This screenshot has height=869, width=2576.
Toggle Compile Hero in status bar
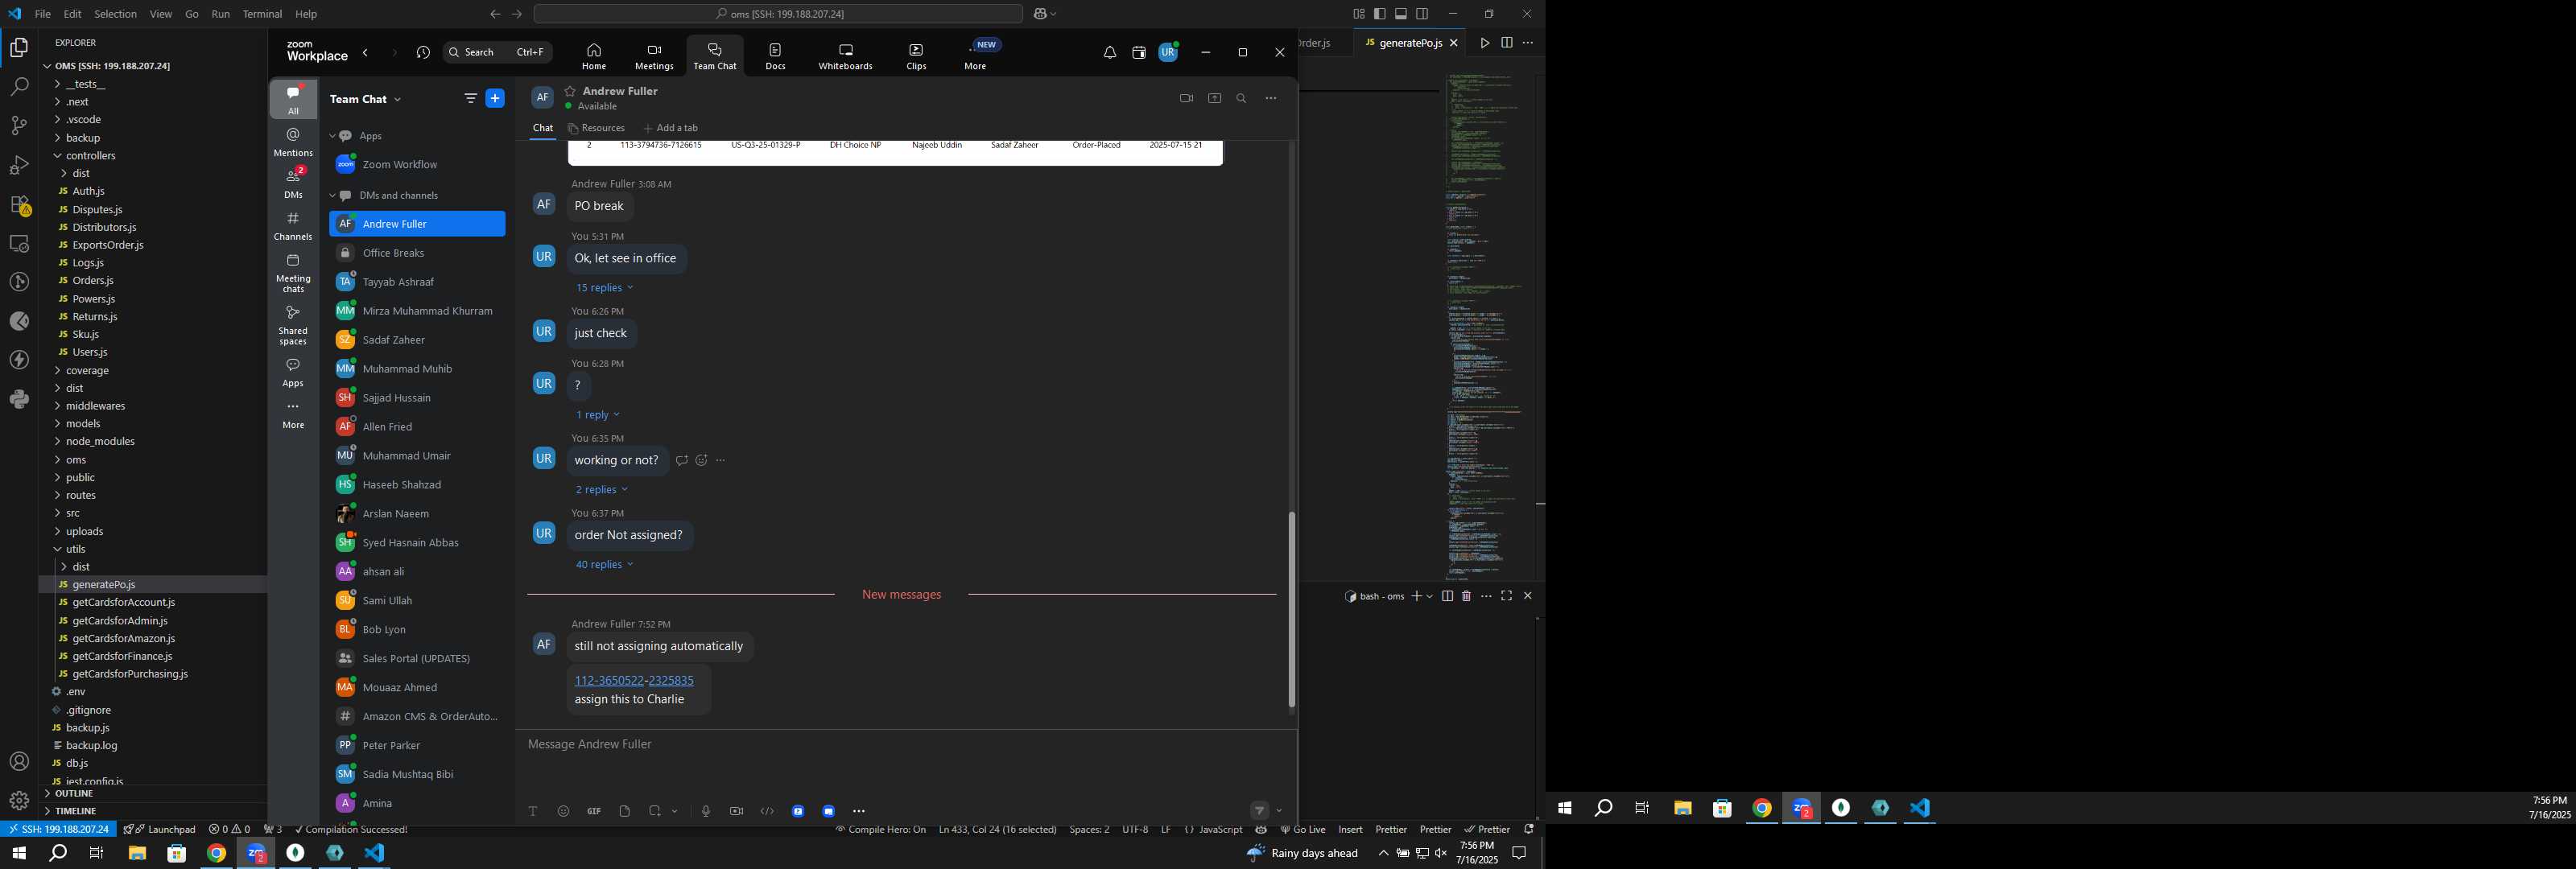point(880,830)
